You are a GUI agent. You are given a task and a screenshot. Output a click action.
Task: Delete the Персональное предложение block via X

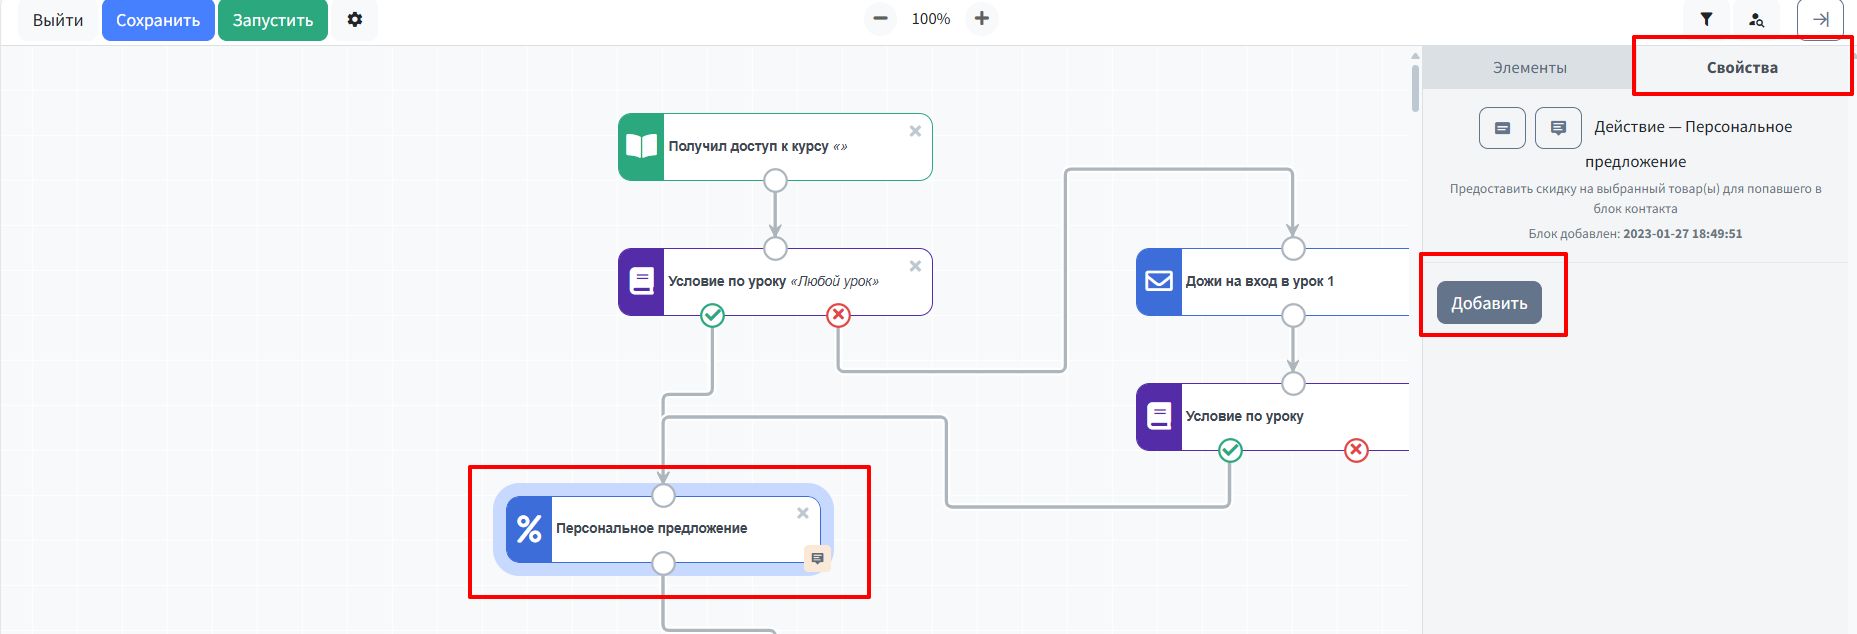(802, 513)
